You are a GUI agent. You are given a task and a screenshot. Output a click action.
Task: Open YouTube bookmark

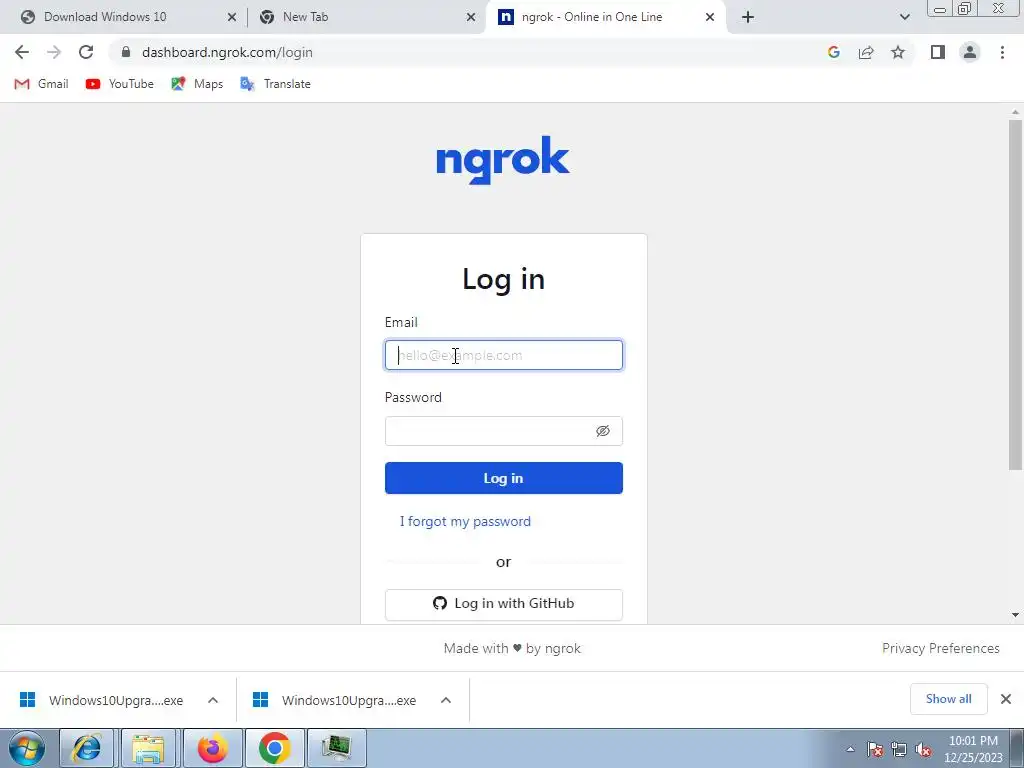coord(120,84)
